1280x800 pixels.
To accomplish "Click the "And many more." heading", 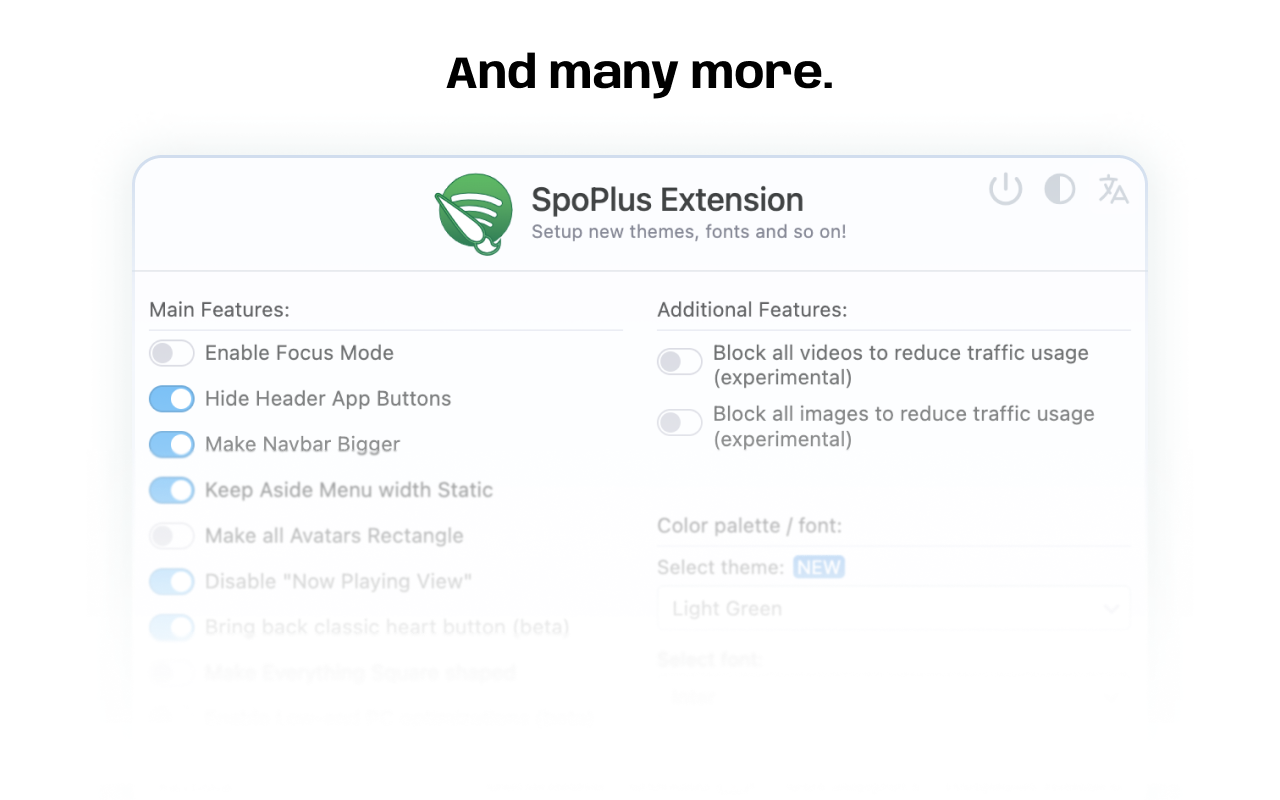I will [639, 72].
